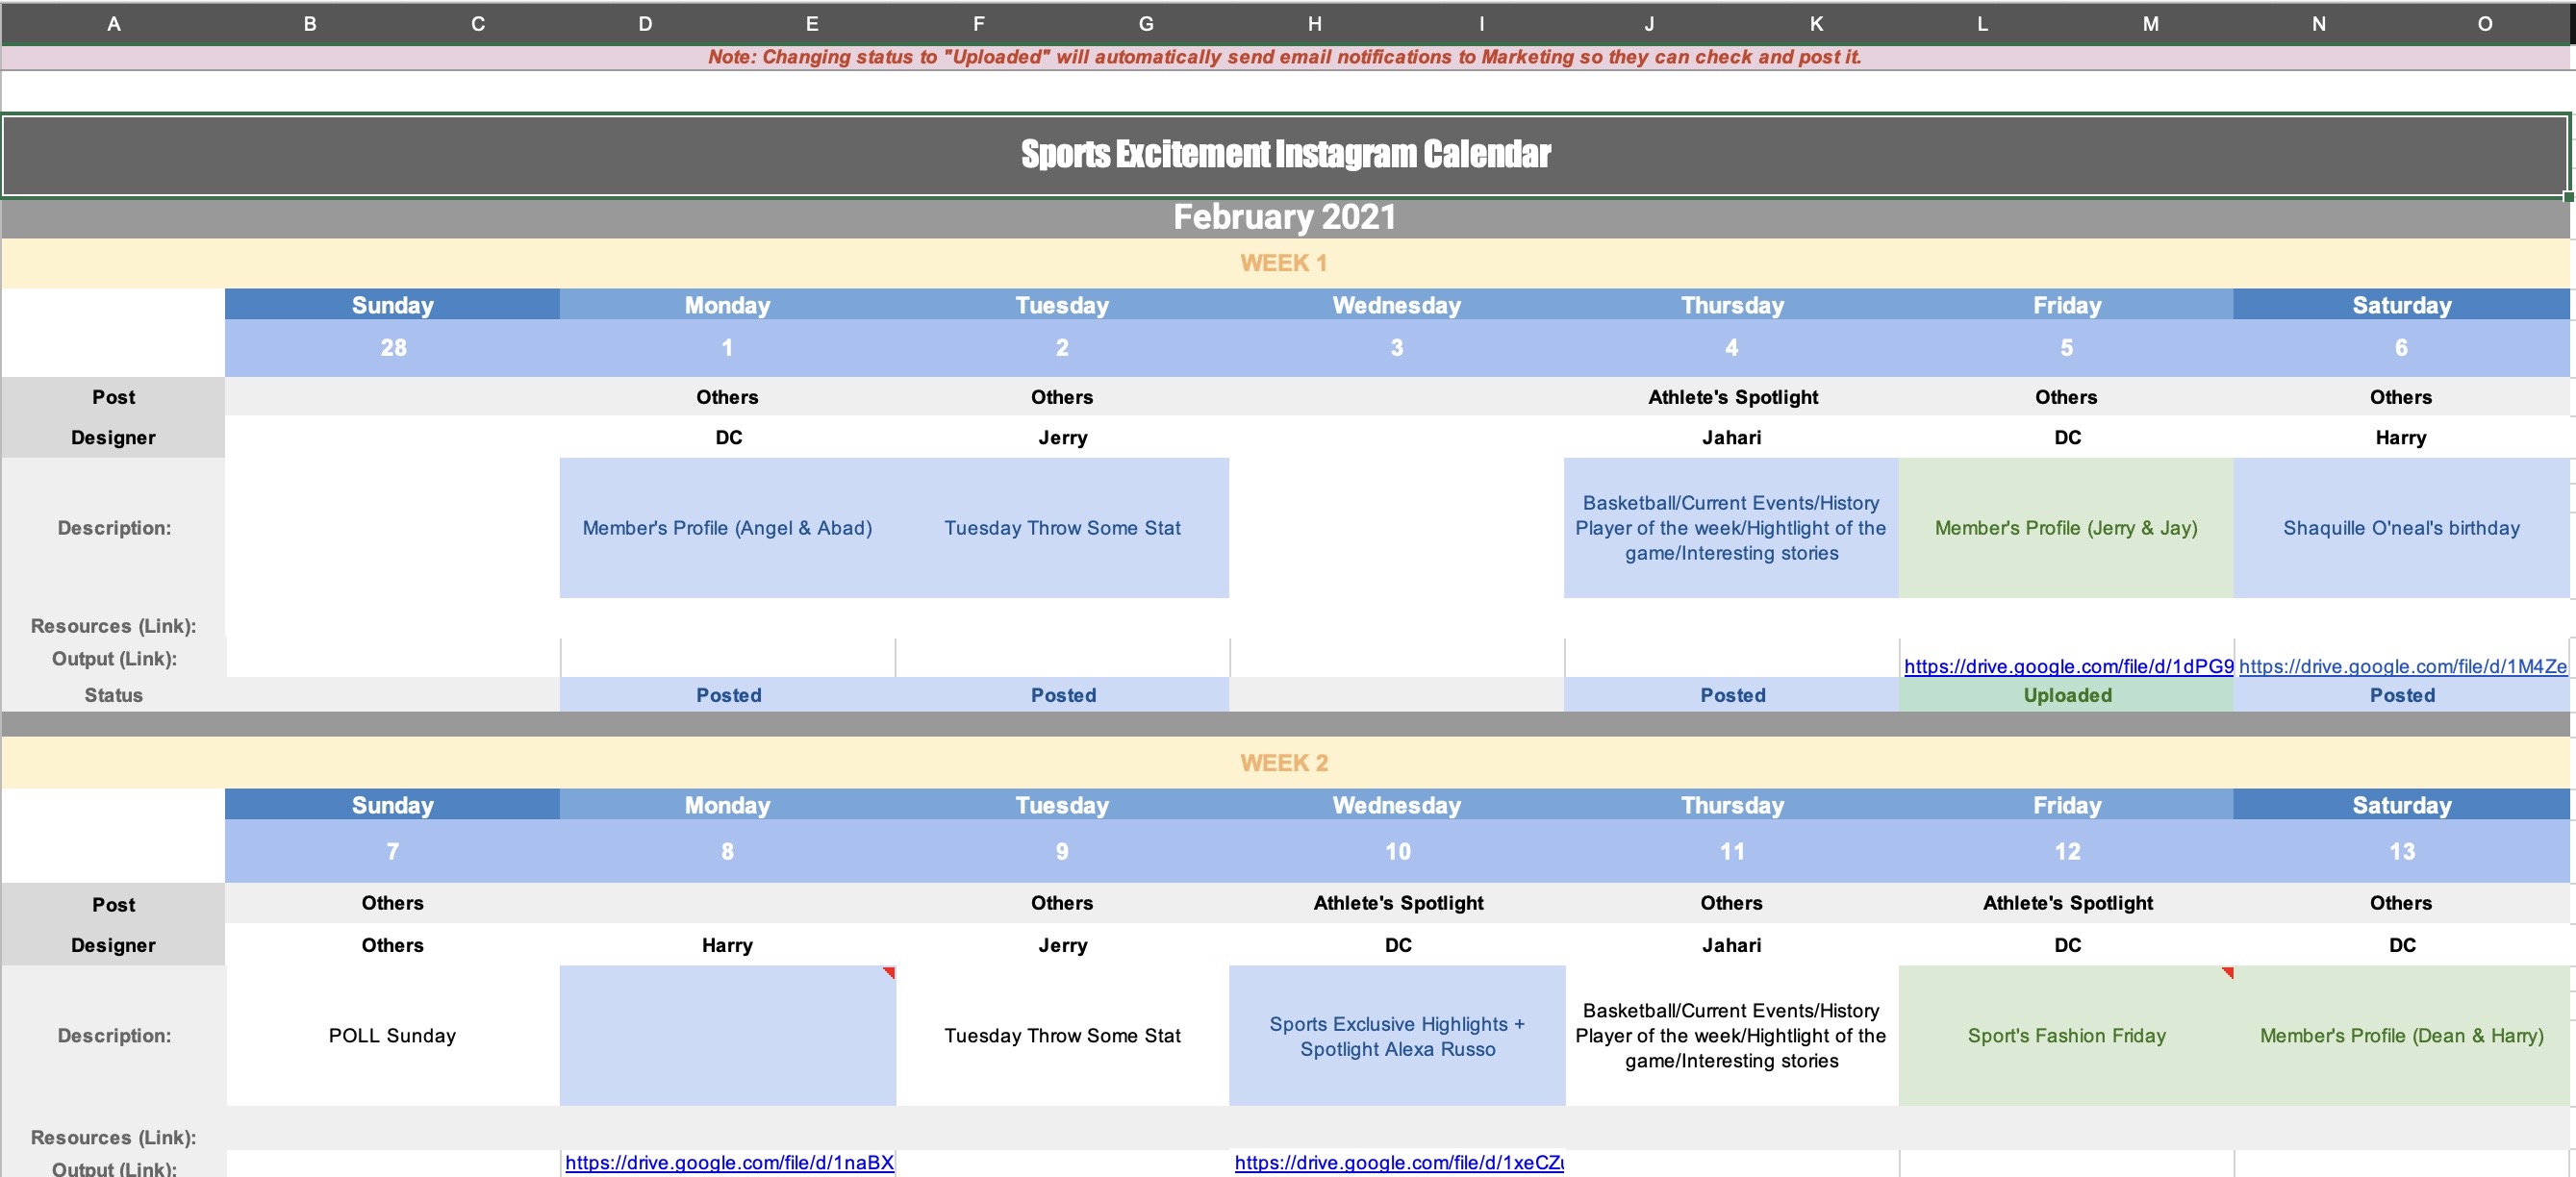
Task: Select the red note about Uploaded status
Action: coord(1285,57)
